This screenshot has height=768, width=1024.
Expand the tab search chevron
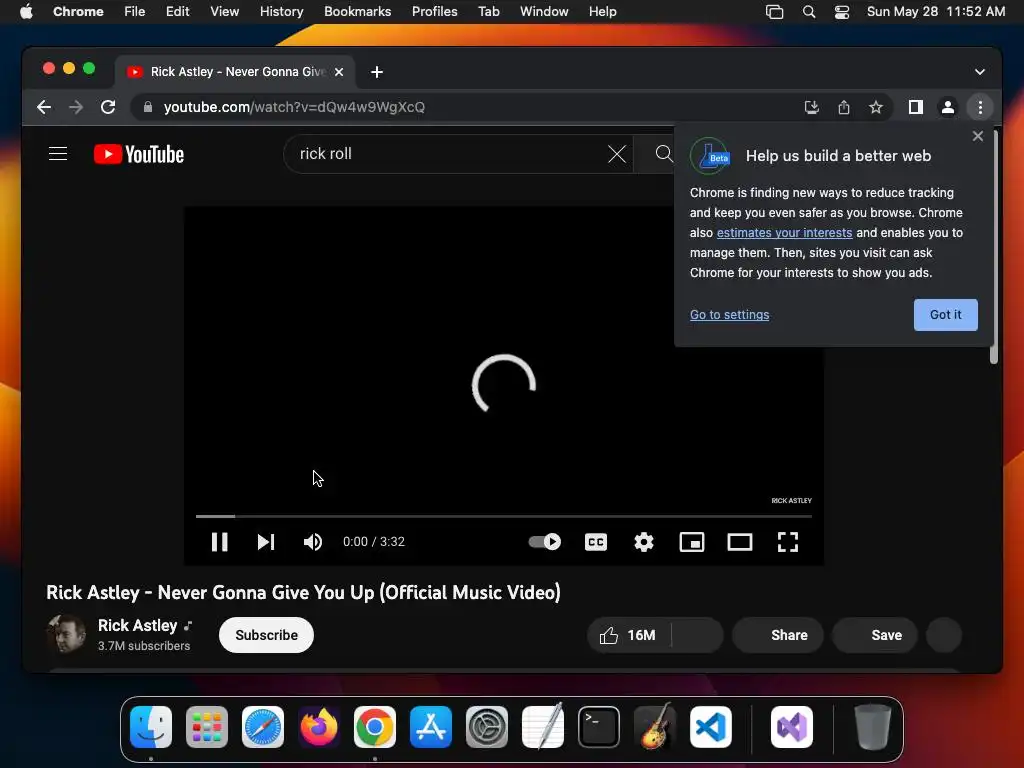pyautogui.click(x=980, y=72)
